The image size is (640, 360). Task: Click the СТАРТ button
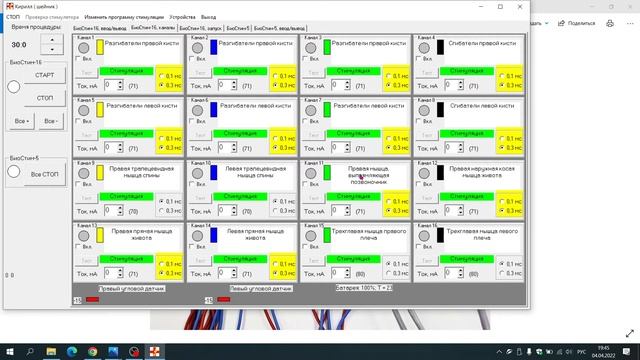tap(44, 75)
